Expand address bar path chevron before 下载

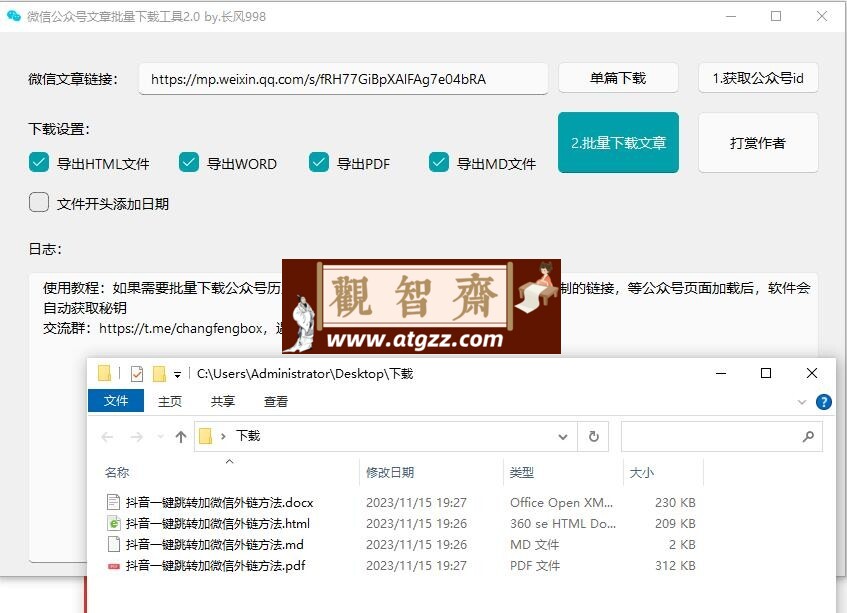point(223,436)
